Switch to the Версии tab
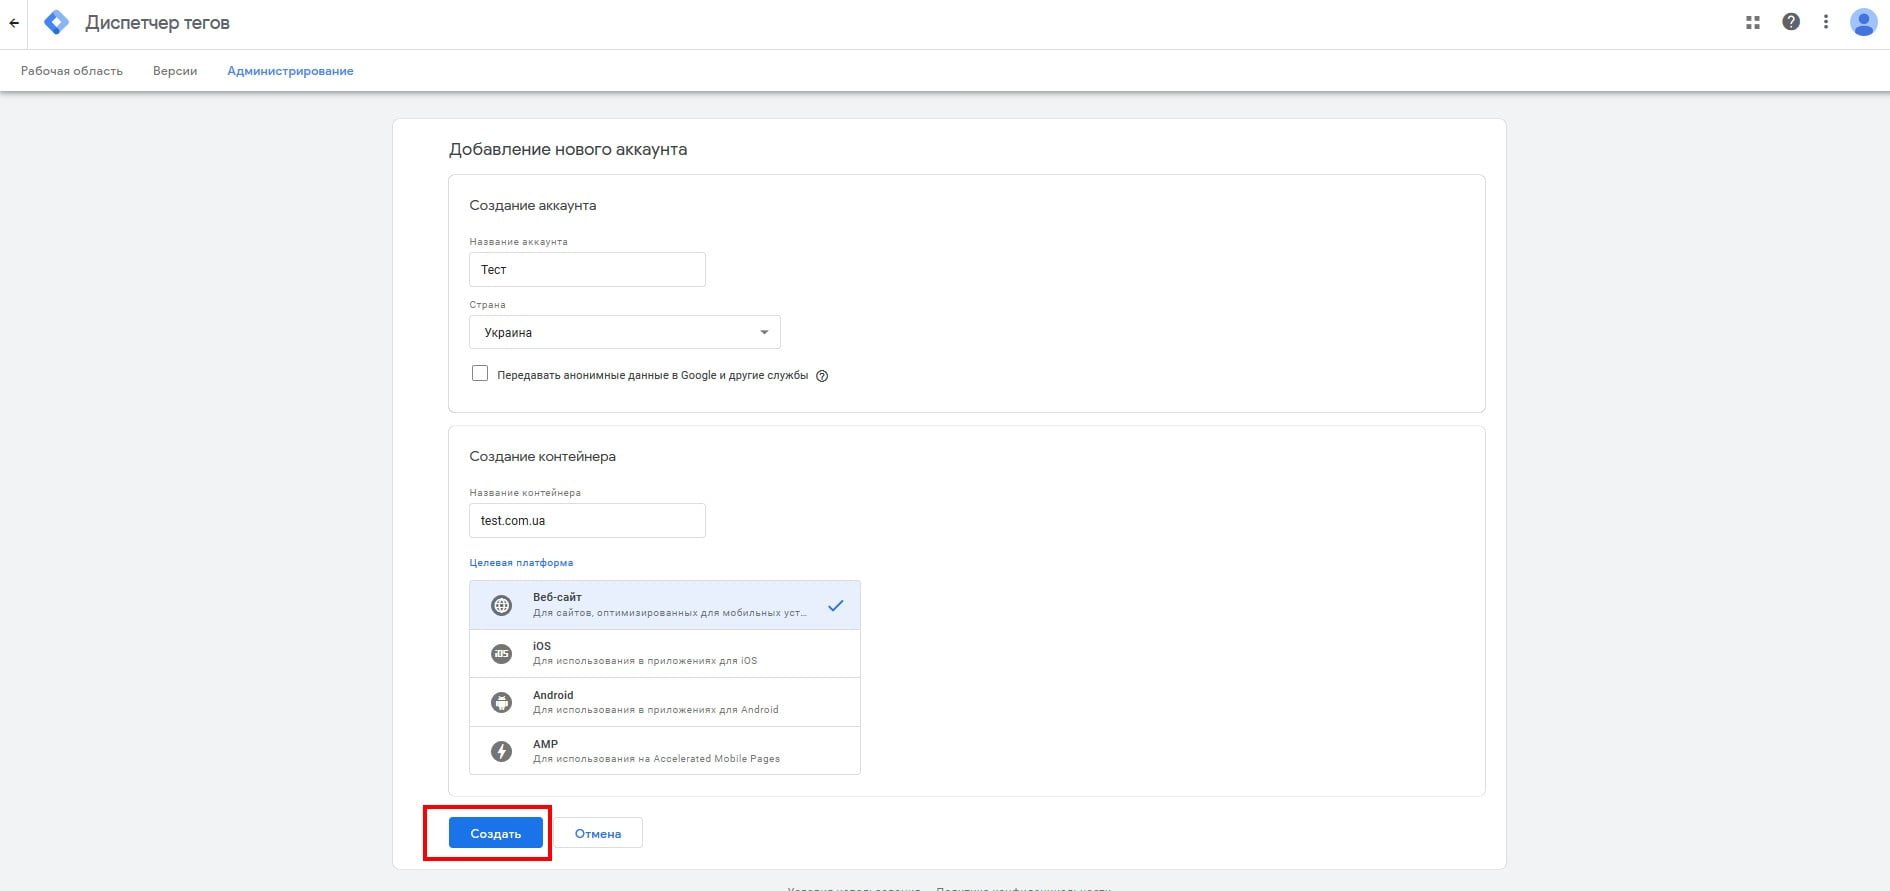Image resolution: width=1890 pixels, height=891 pixels. [175, 71]
